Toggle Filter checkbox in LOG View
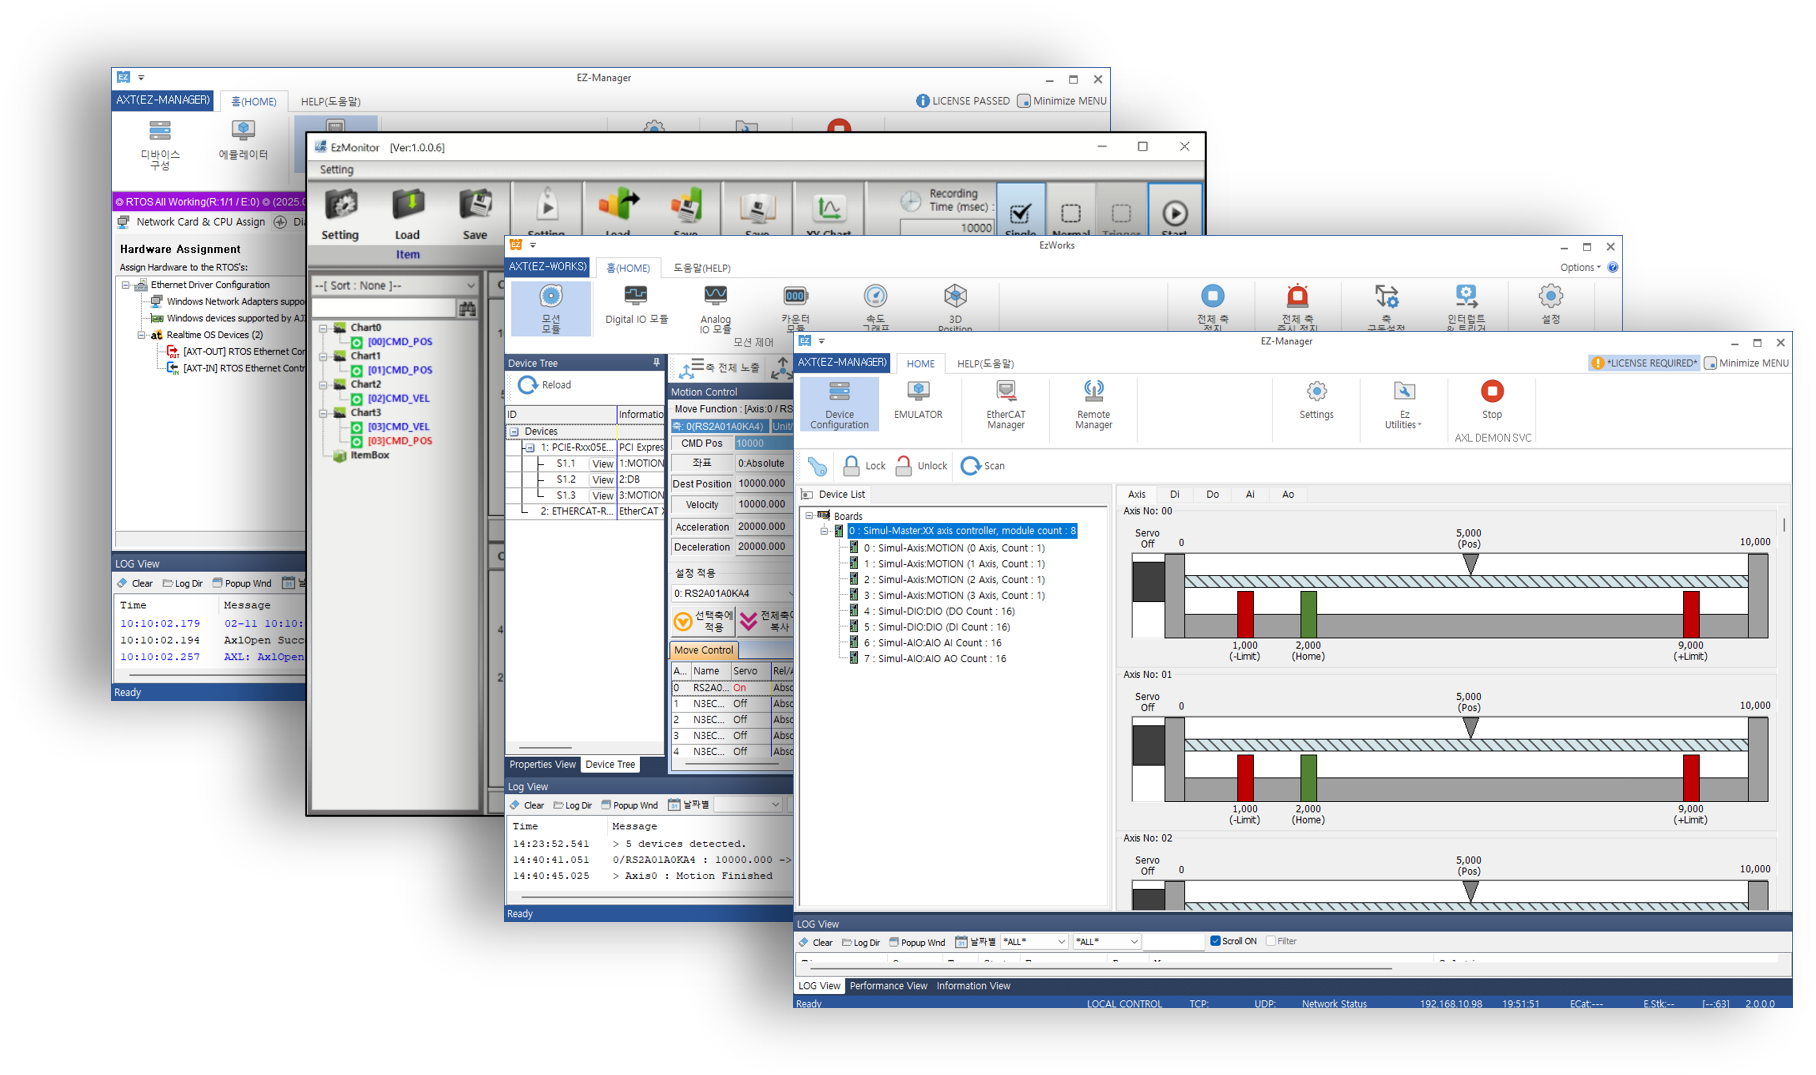 tap(1271, 941)
